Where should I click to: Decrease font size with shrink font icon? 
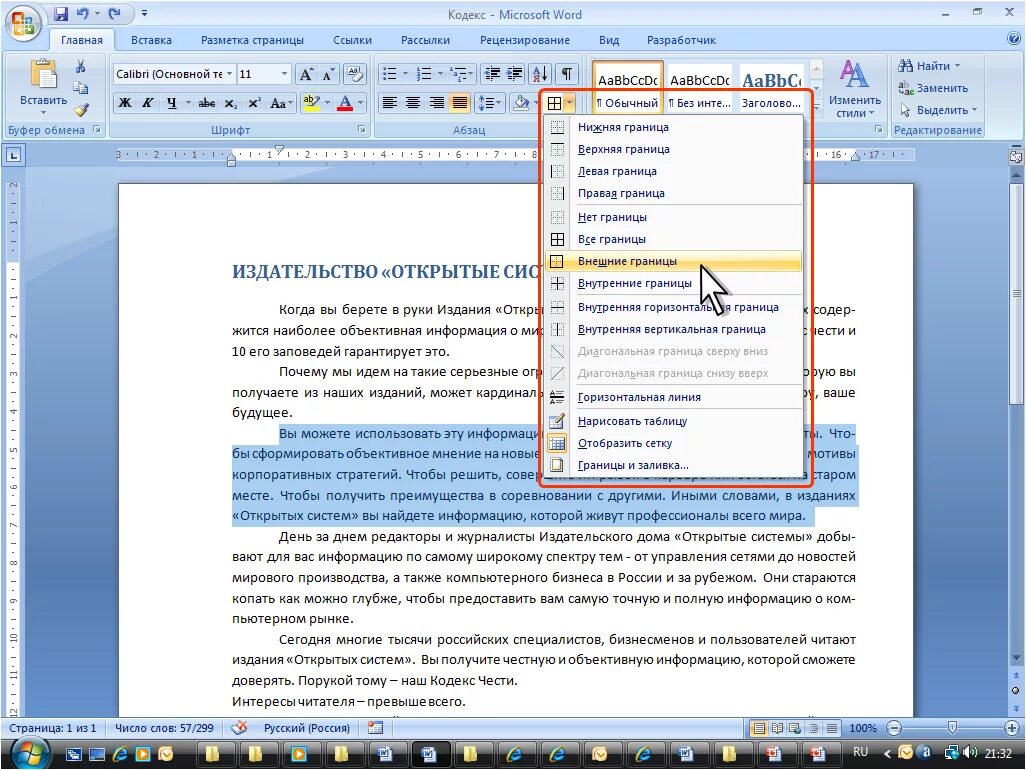point(328,74)
